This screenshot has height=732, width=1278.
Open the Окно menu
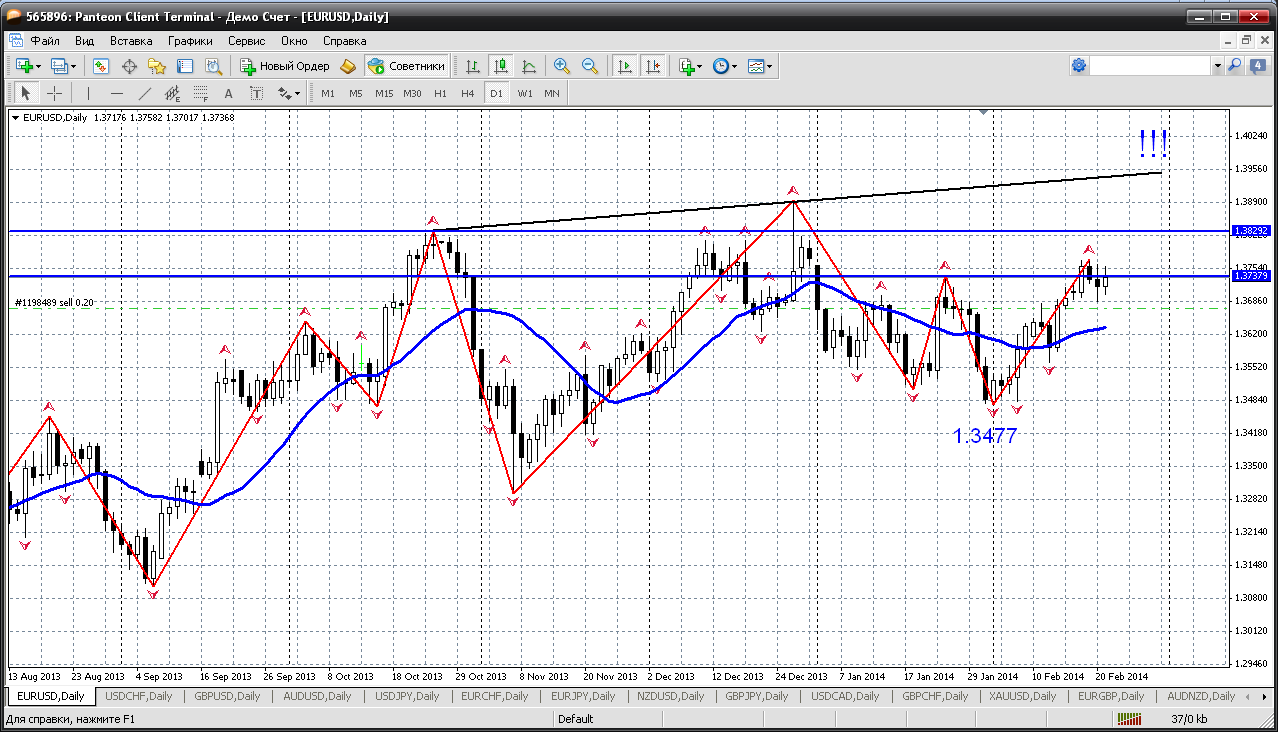point(294,41)
